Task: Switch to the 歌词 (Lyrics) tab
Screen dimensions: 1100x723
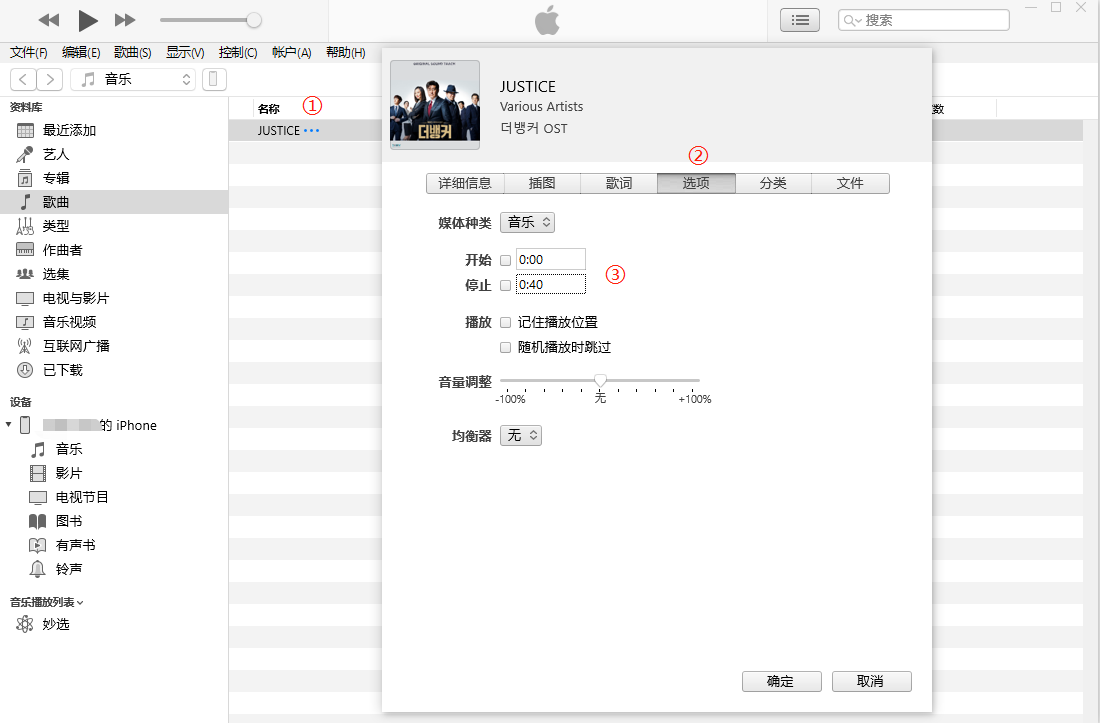Action: pyautogui.click(x=619, y=183)
